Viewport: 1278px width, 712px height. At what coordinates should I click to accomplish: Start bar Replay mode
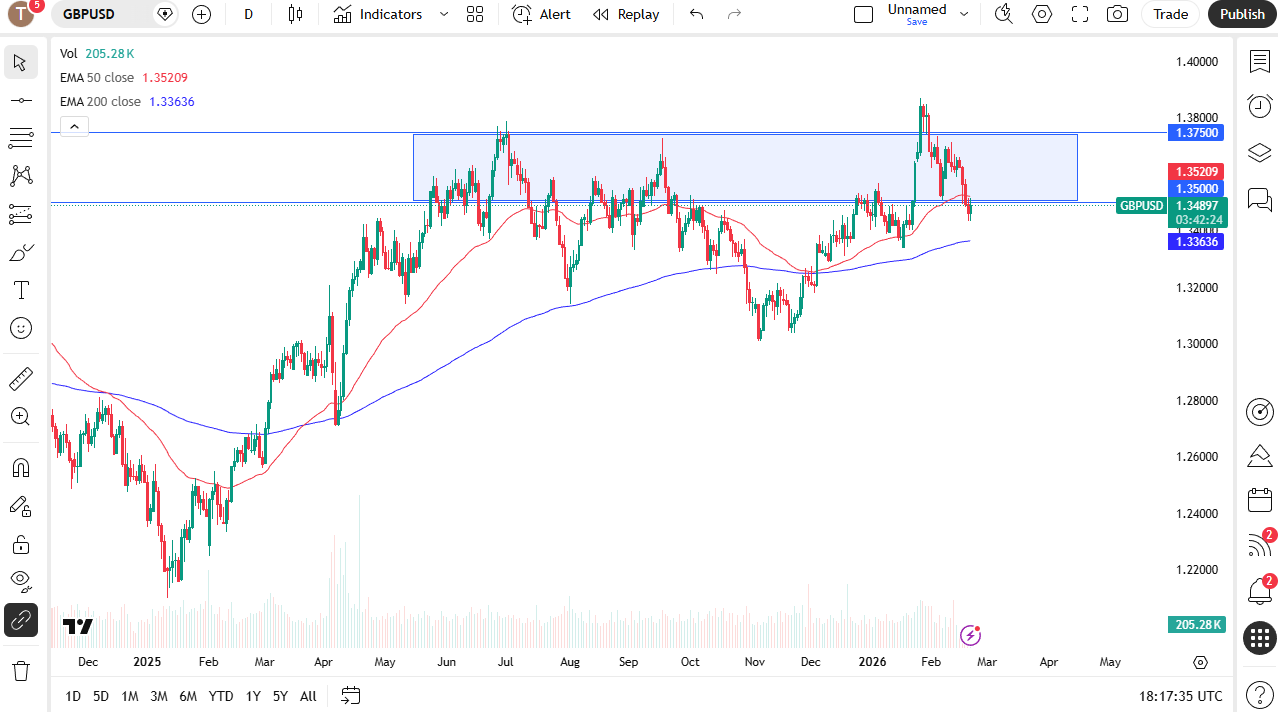click(x=626, y=14)
